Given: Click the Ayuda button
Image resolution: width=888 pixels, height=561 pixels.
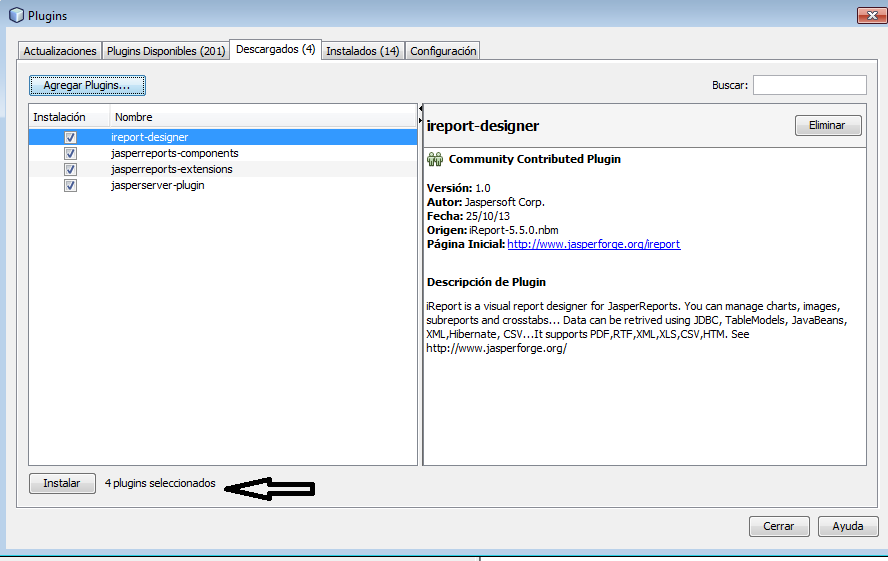Looking at the screenshot, I should tap(848, 526).
